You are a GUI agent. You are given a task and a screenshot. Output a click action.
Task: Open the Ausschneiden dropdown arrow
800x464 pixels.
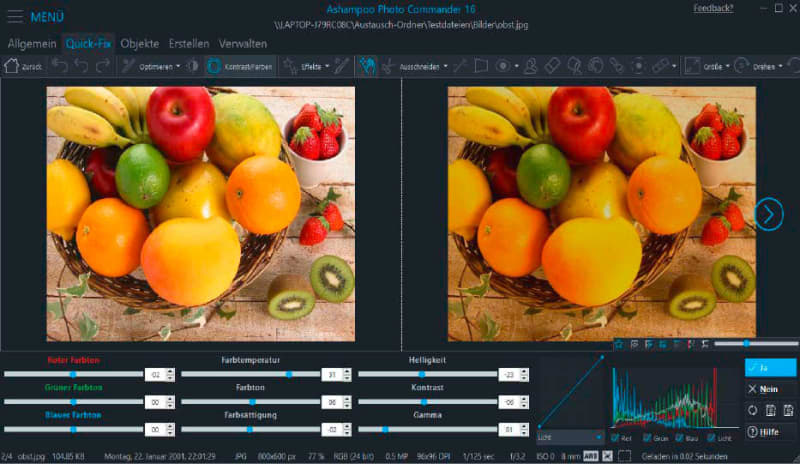pos(445,66)
